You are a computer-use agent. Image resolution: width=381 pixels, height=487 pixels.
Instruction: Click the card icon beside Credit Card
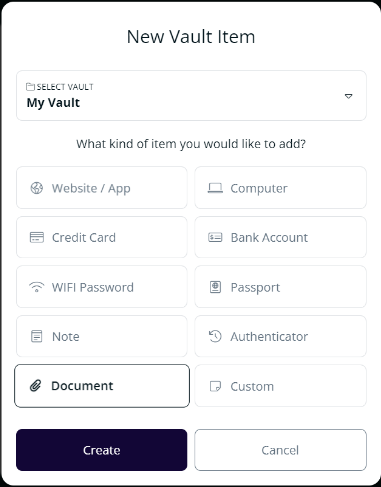[x=37, y=238]
